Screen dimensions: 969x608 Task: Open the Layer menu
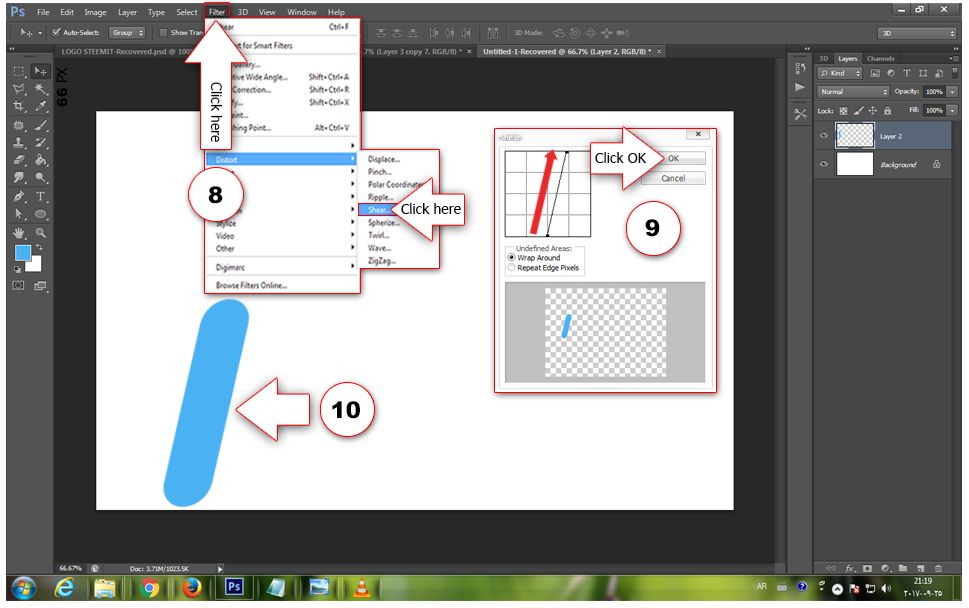[127, 12]
